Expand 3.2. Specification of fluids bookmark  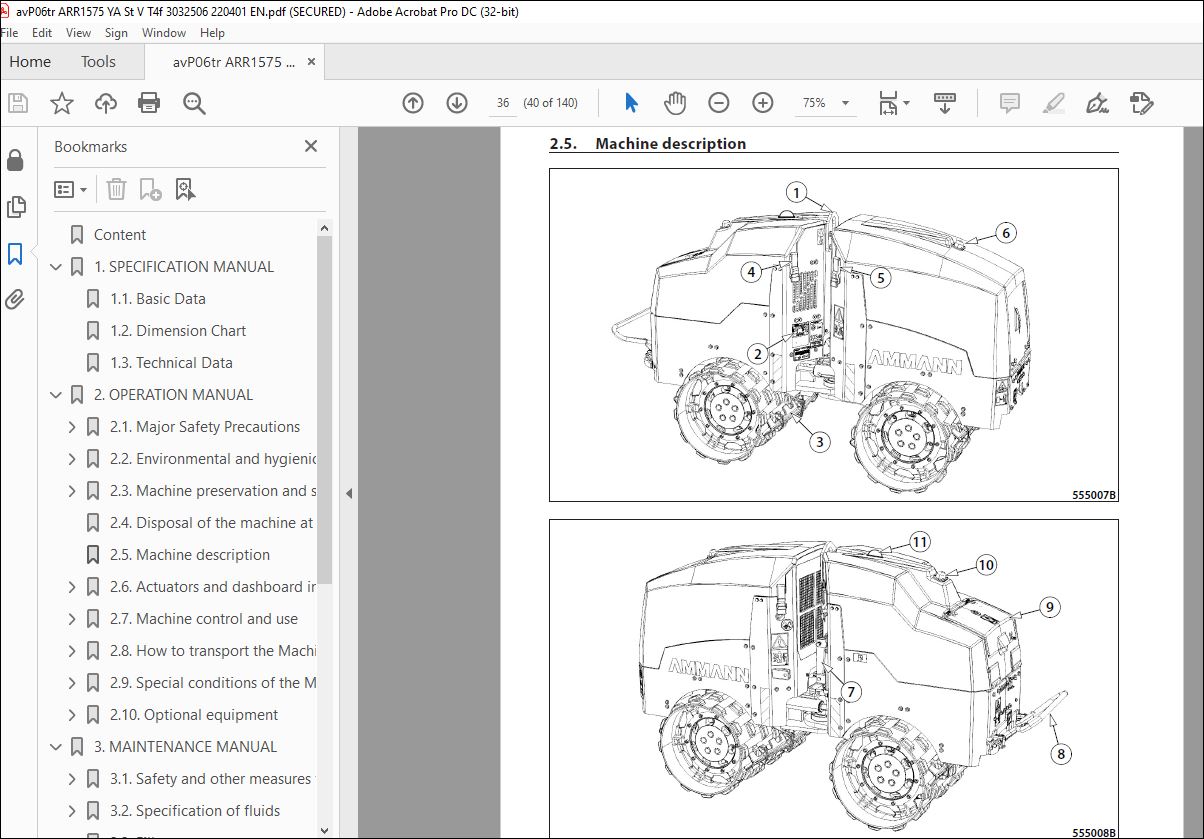coord(72,811)
